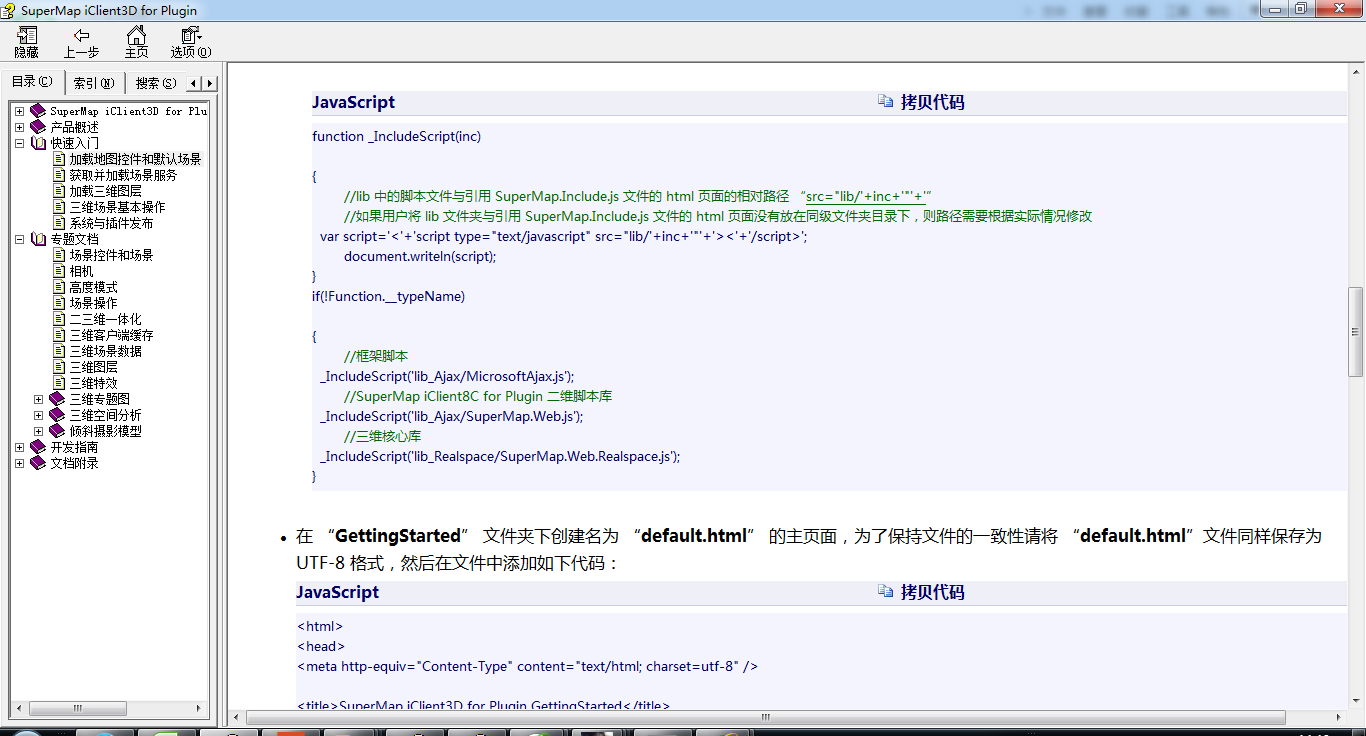
Task: Click copy icon in second 拷贝代码 header
Action: click(885, 591)
